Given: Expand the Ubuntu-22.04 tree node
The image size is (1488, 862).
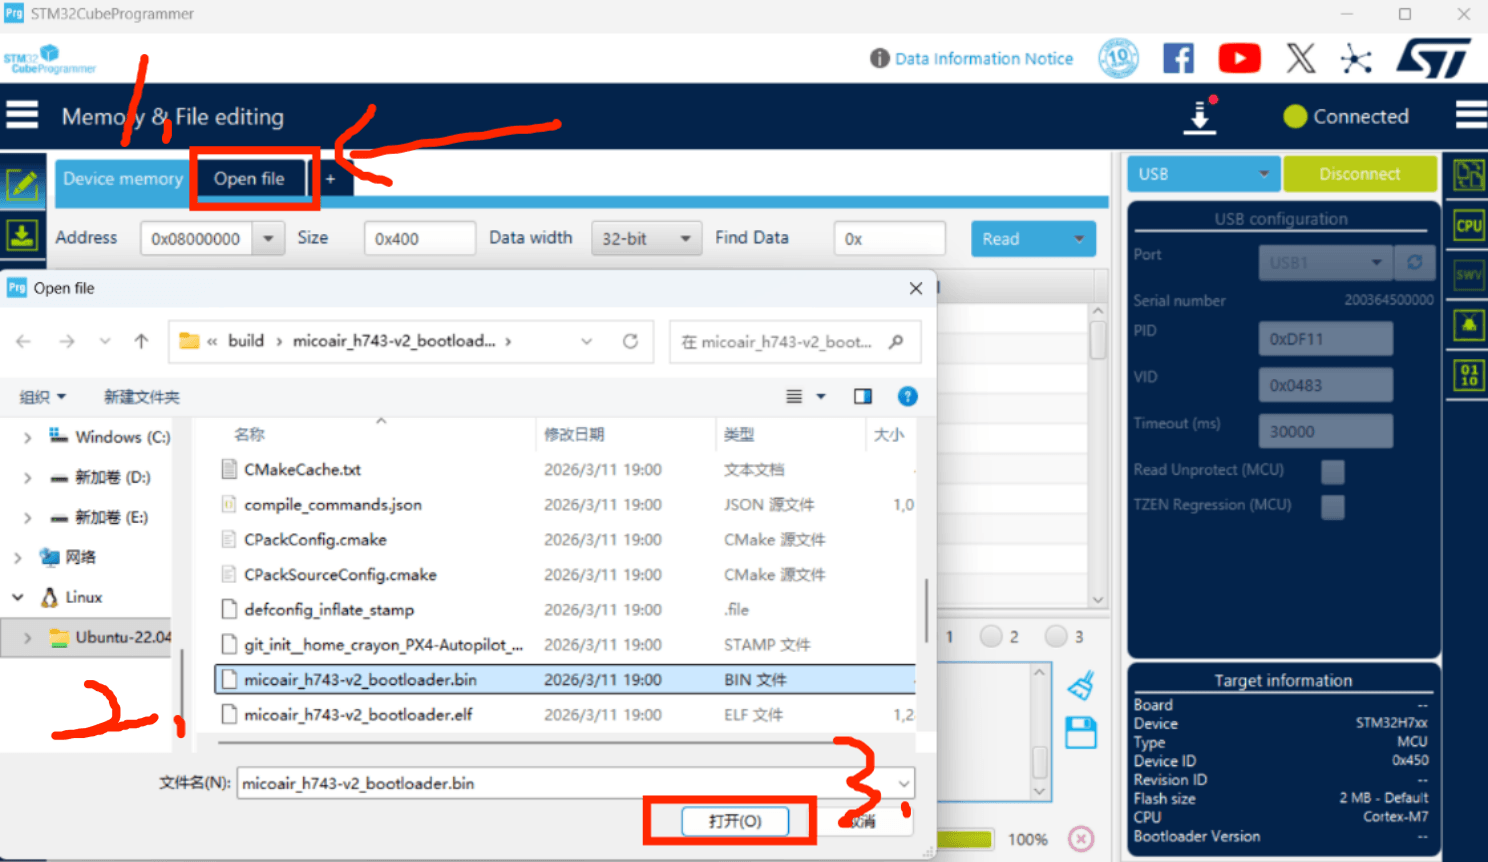Looking at the screenshot, I should coord(27,637).
